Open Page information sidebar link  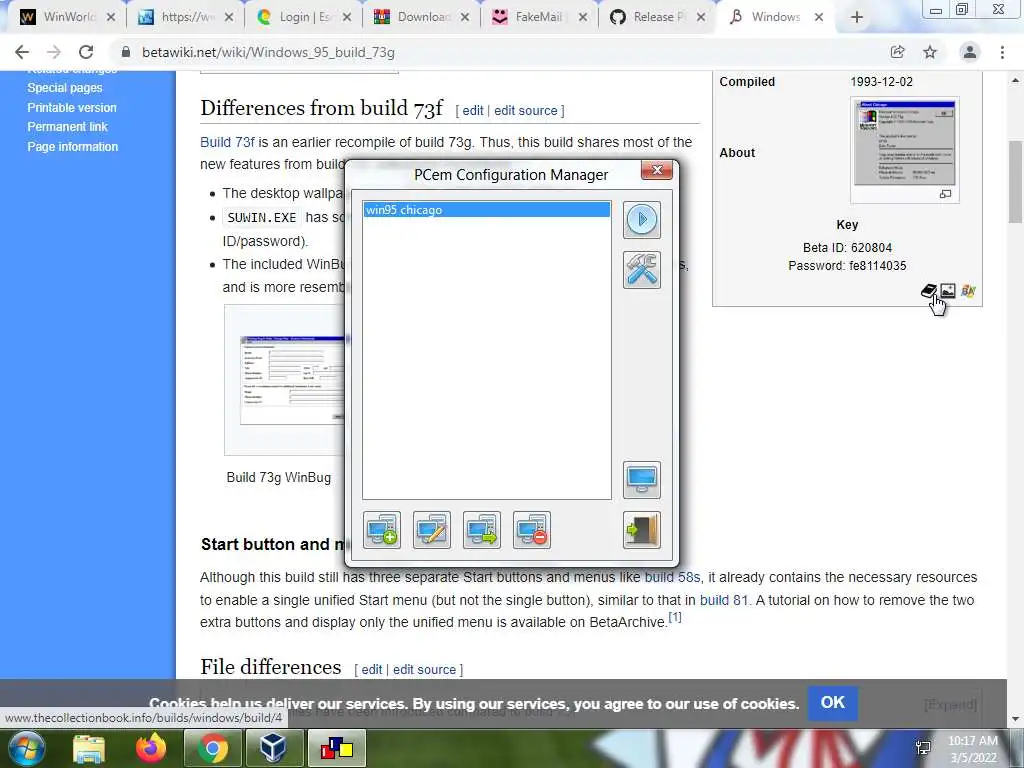[x=72, y=146]
